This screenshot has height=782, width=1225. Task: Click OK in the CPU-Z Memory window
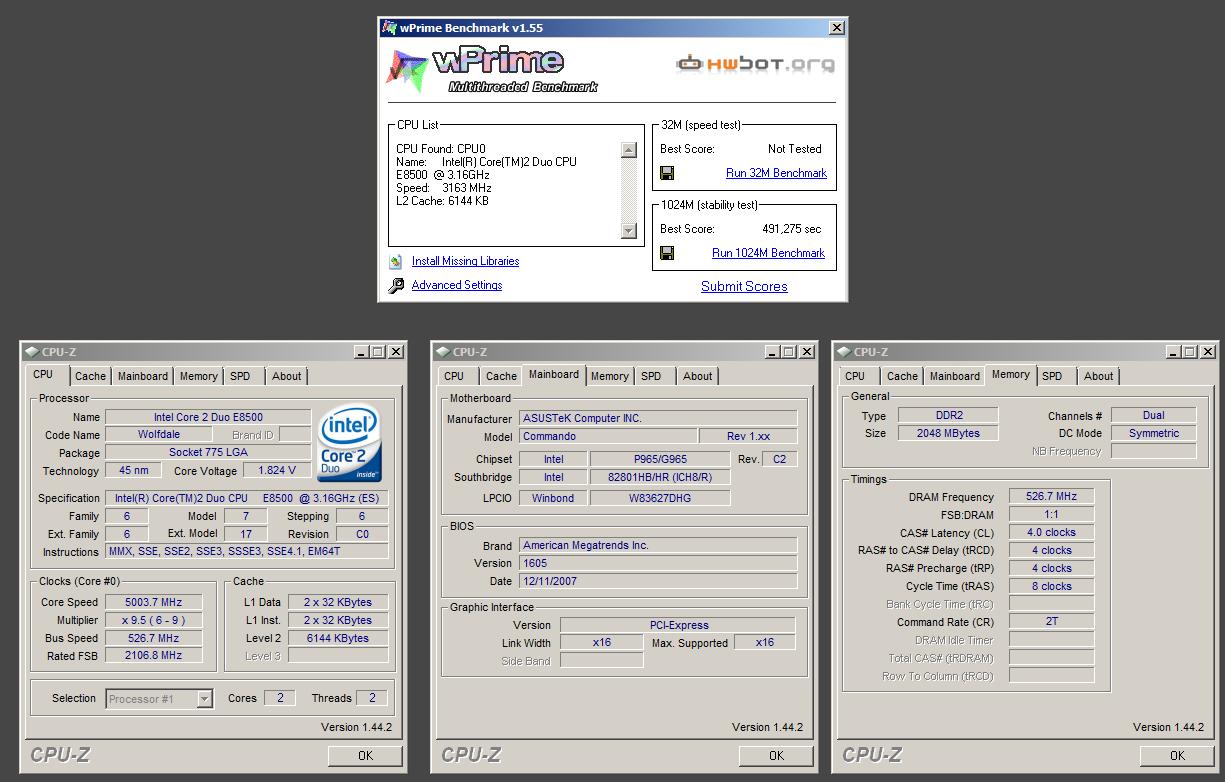pos(1177,756)
